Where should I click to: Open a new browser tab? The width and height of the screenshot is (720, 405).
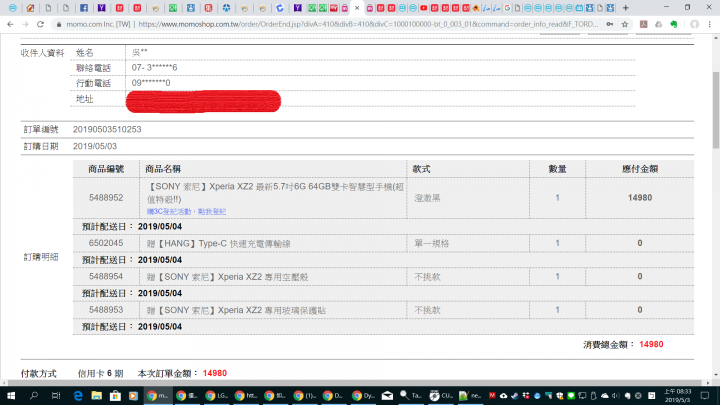tap(625, 8)
